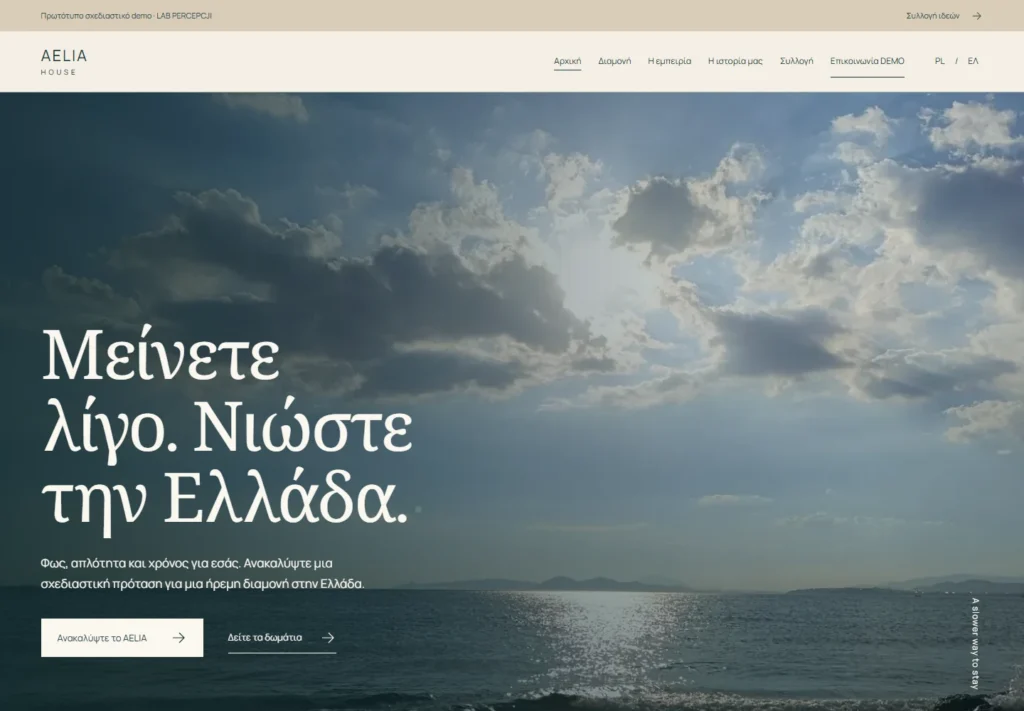Open Η εμπειρία in navigation
This screenshot has width=1024, height=711.
(669, 61)
